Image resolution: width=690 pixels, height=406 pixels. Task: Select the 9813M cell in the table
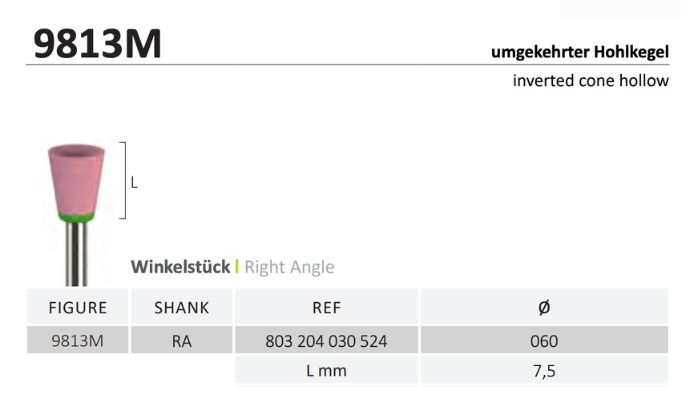pos(77,341)
